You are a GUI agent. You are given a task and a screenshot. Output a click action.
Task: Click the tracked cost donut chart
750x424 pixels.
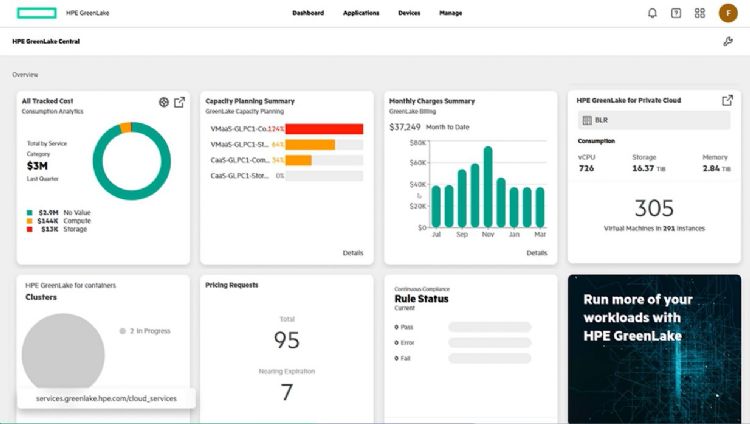132,161
